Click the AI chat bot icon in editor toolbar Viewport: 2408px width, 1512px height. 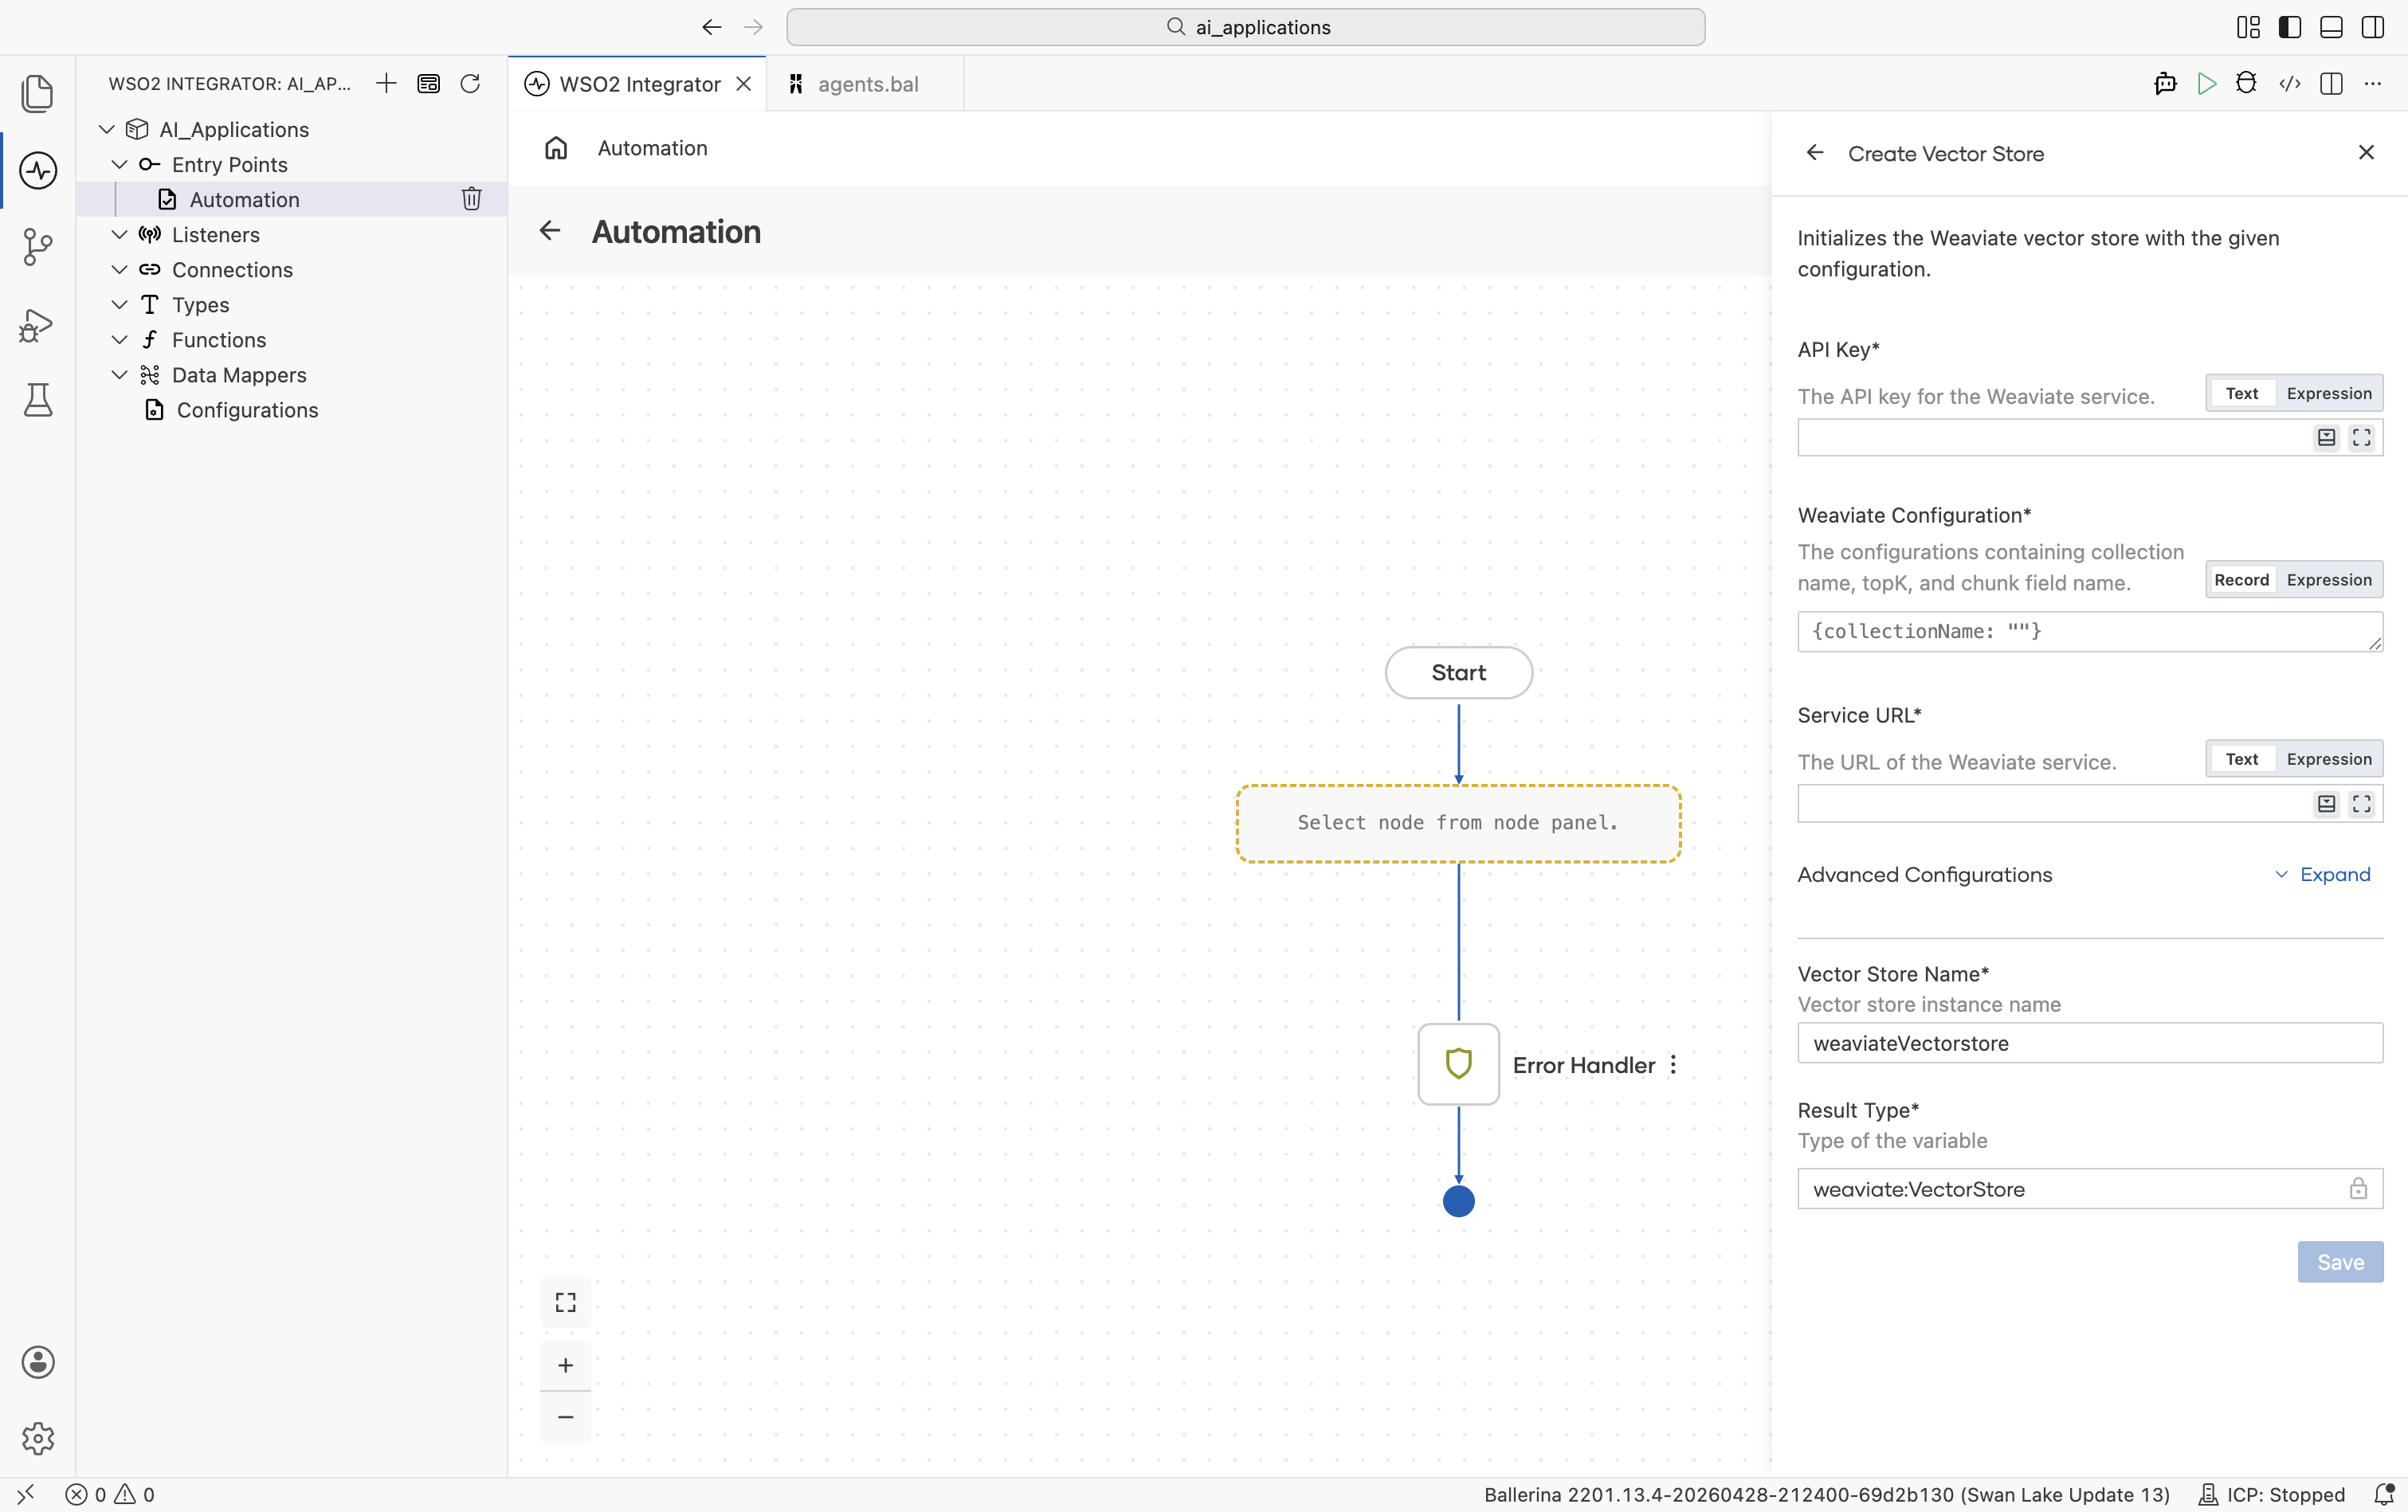(2165, 83)
